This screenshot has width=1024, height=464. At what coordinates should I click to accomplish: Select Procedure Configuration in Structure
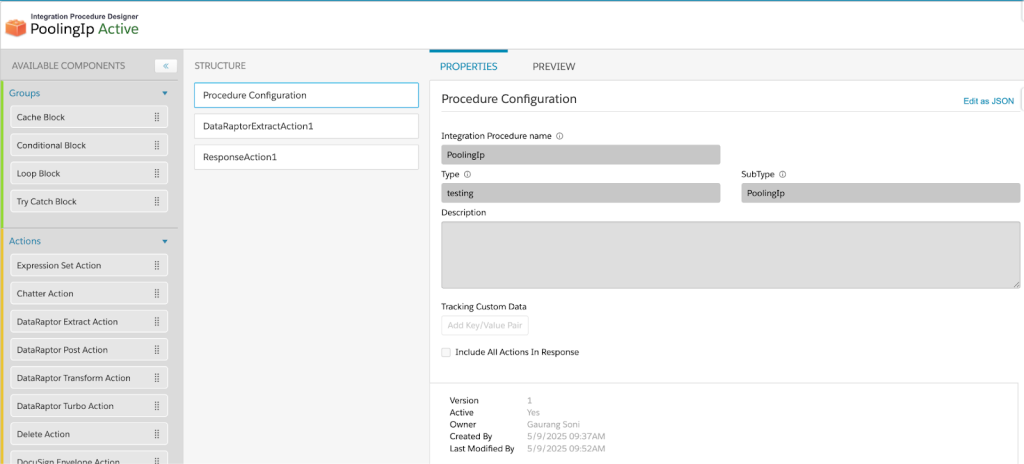(306, 95)
